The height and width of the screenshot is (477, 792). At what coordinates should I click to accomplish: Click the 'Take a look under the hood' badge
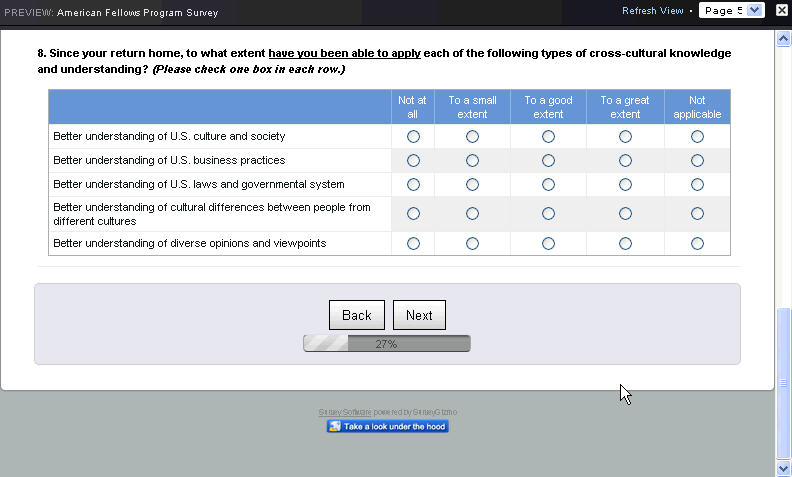[x=388, y=427]
